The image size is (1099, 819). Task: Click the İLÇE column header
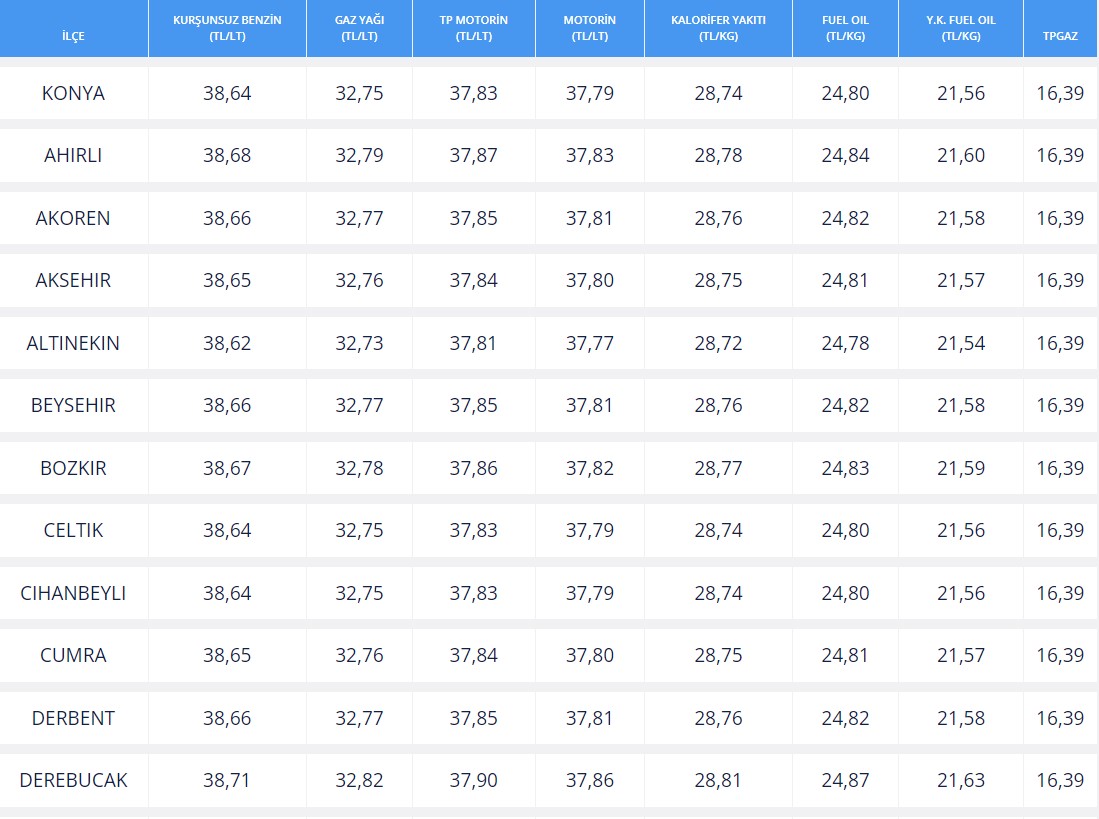tap(73, 36)
